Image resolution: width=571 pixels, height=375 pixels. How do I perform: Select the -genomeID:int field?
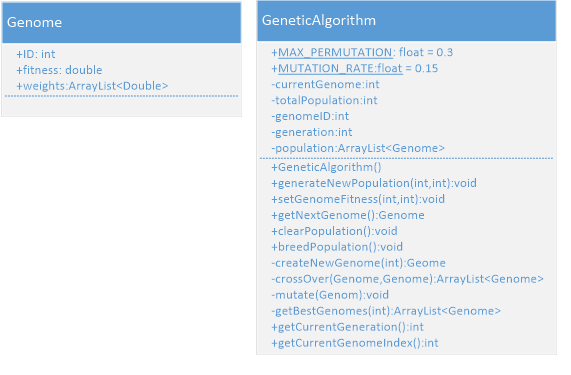(x=310, y=117)
